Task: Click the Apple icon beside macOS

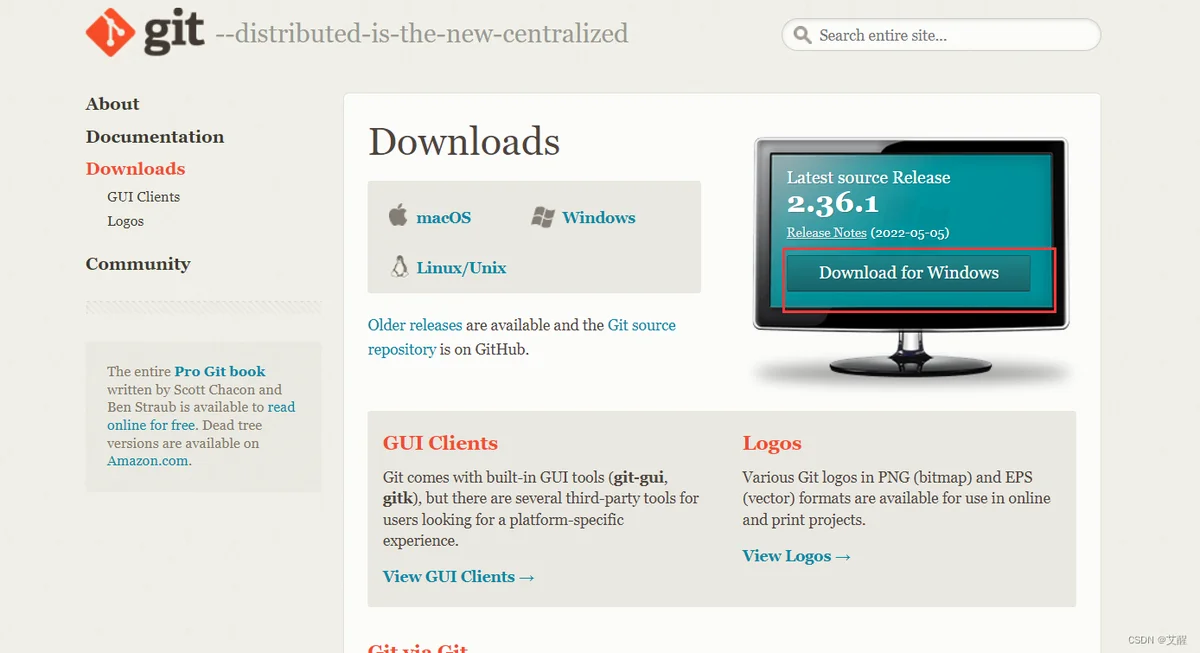Action: [x=398, y=215]
